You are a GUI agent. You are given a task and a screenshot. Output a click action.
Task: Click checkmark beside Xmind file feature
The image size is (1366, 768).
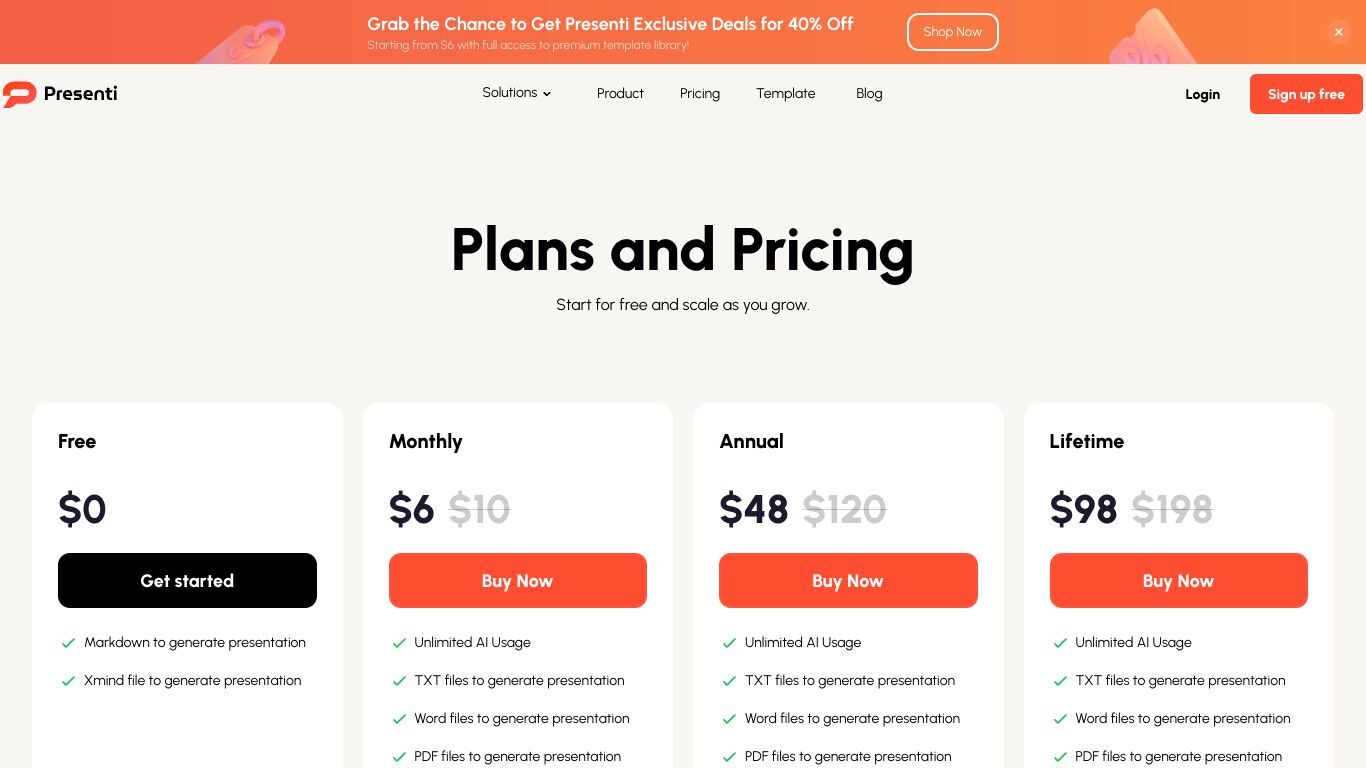tap(68, 681)
